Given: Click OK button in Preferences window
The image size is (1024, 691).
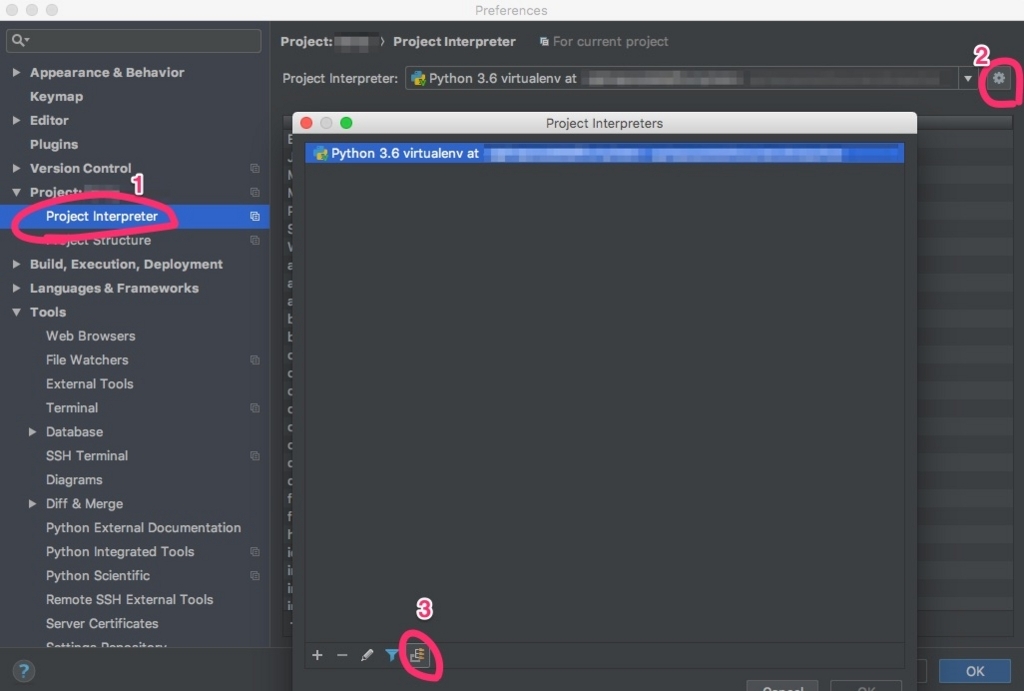Looking at the screenshot, I should coord(975,671).
